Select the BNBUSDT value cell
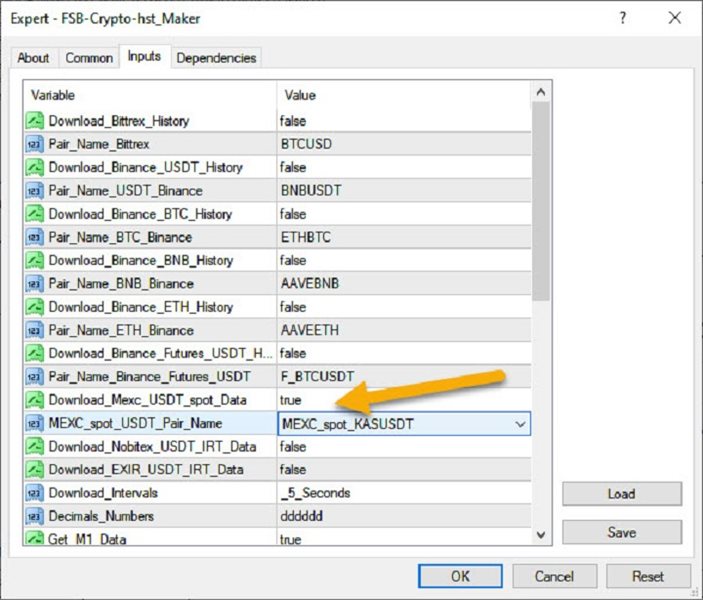 (404, 191)
